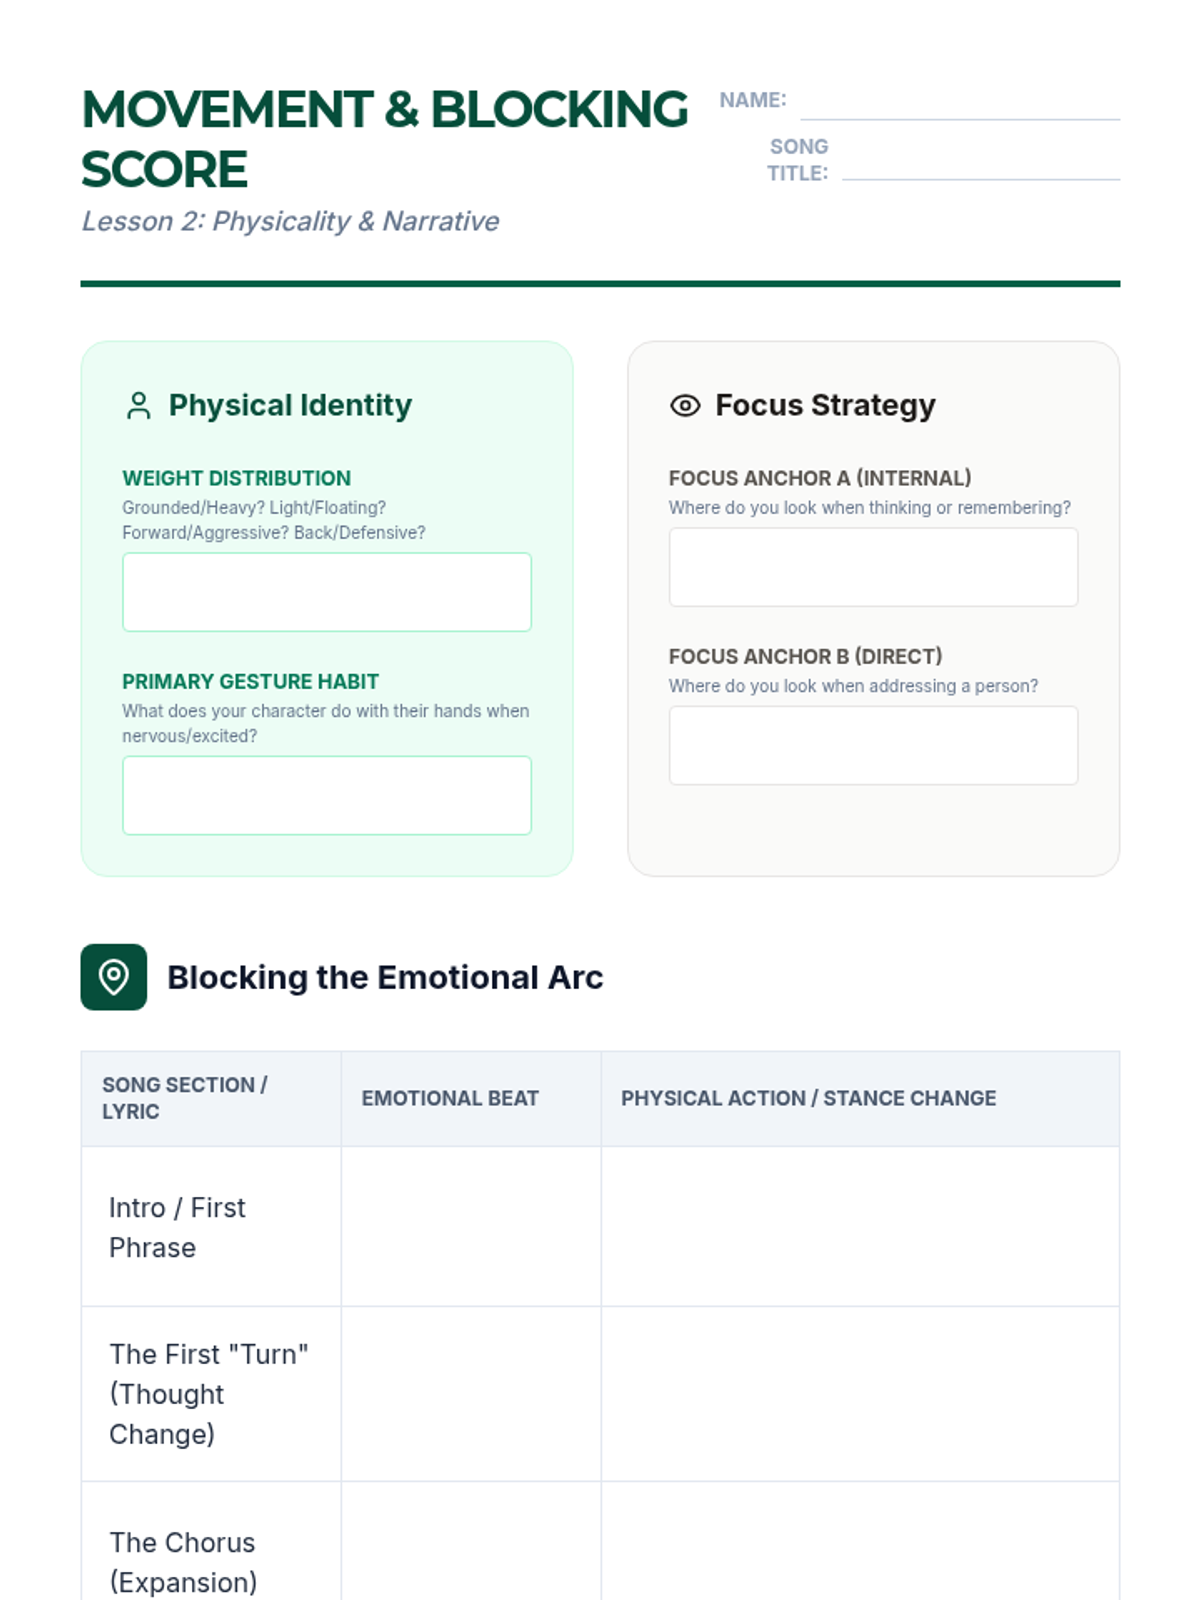Select the Emotional Beat cell for Intro
Screen dimensions: 1200x1600
coord(471,1227)
